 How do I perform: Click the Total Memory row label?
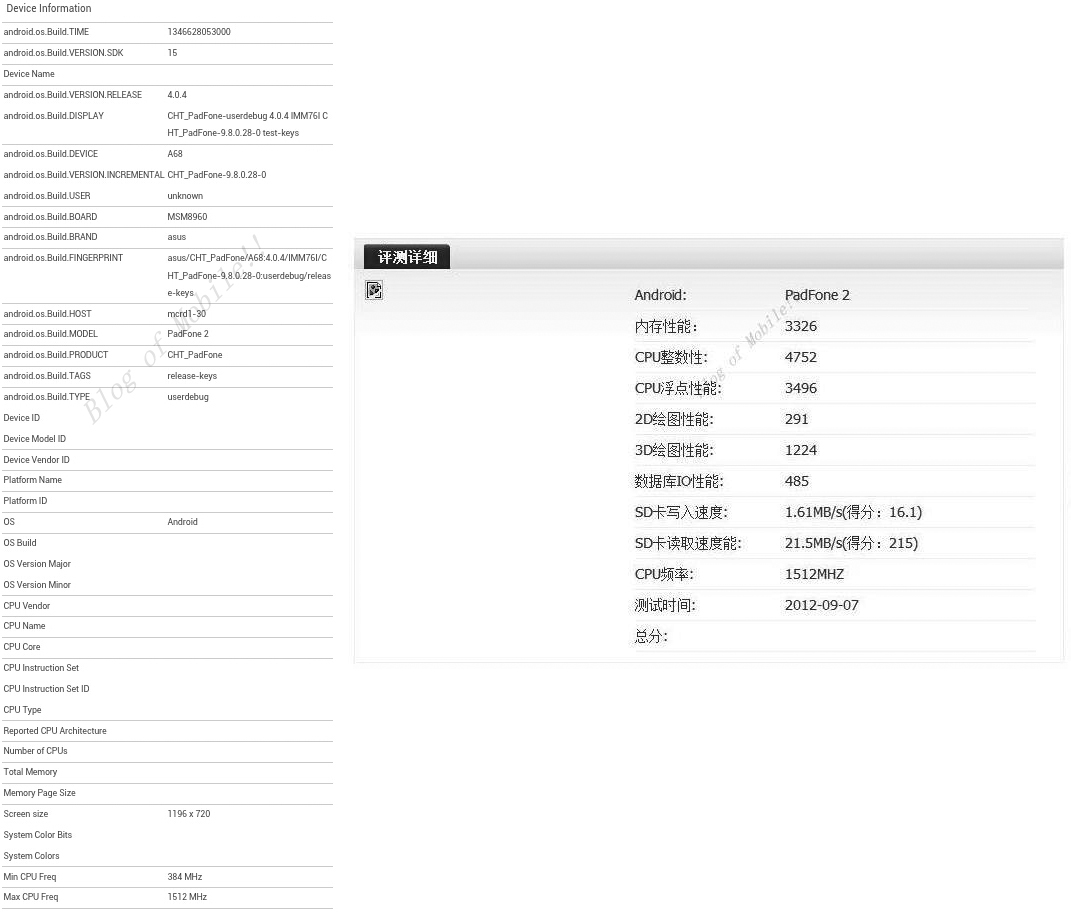pos(30,772)
